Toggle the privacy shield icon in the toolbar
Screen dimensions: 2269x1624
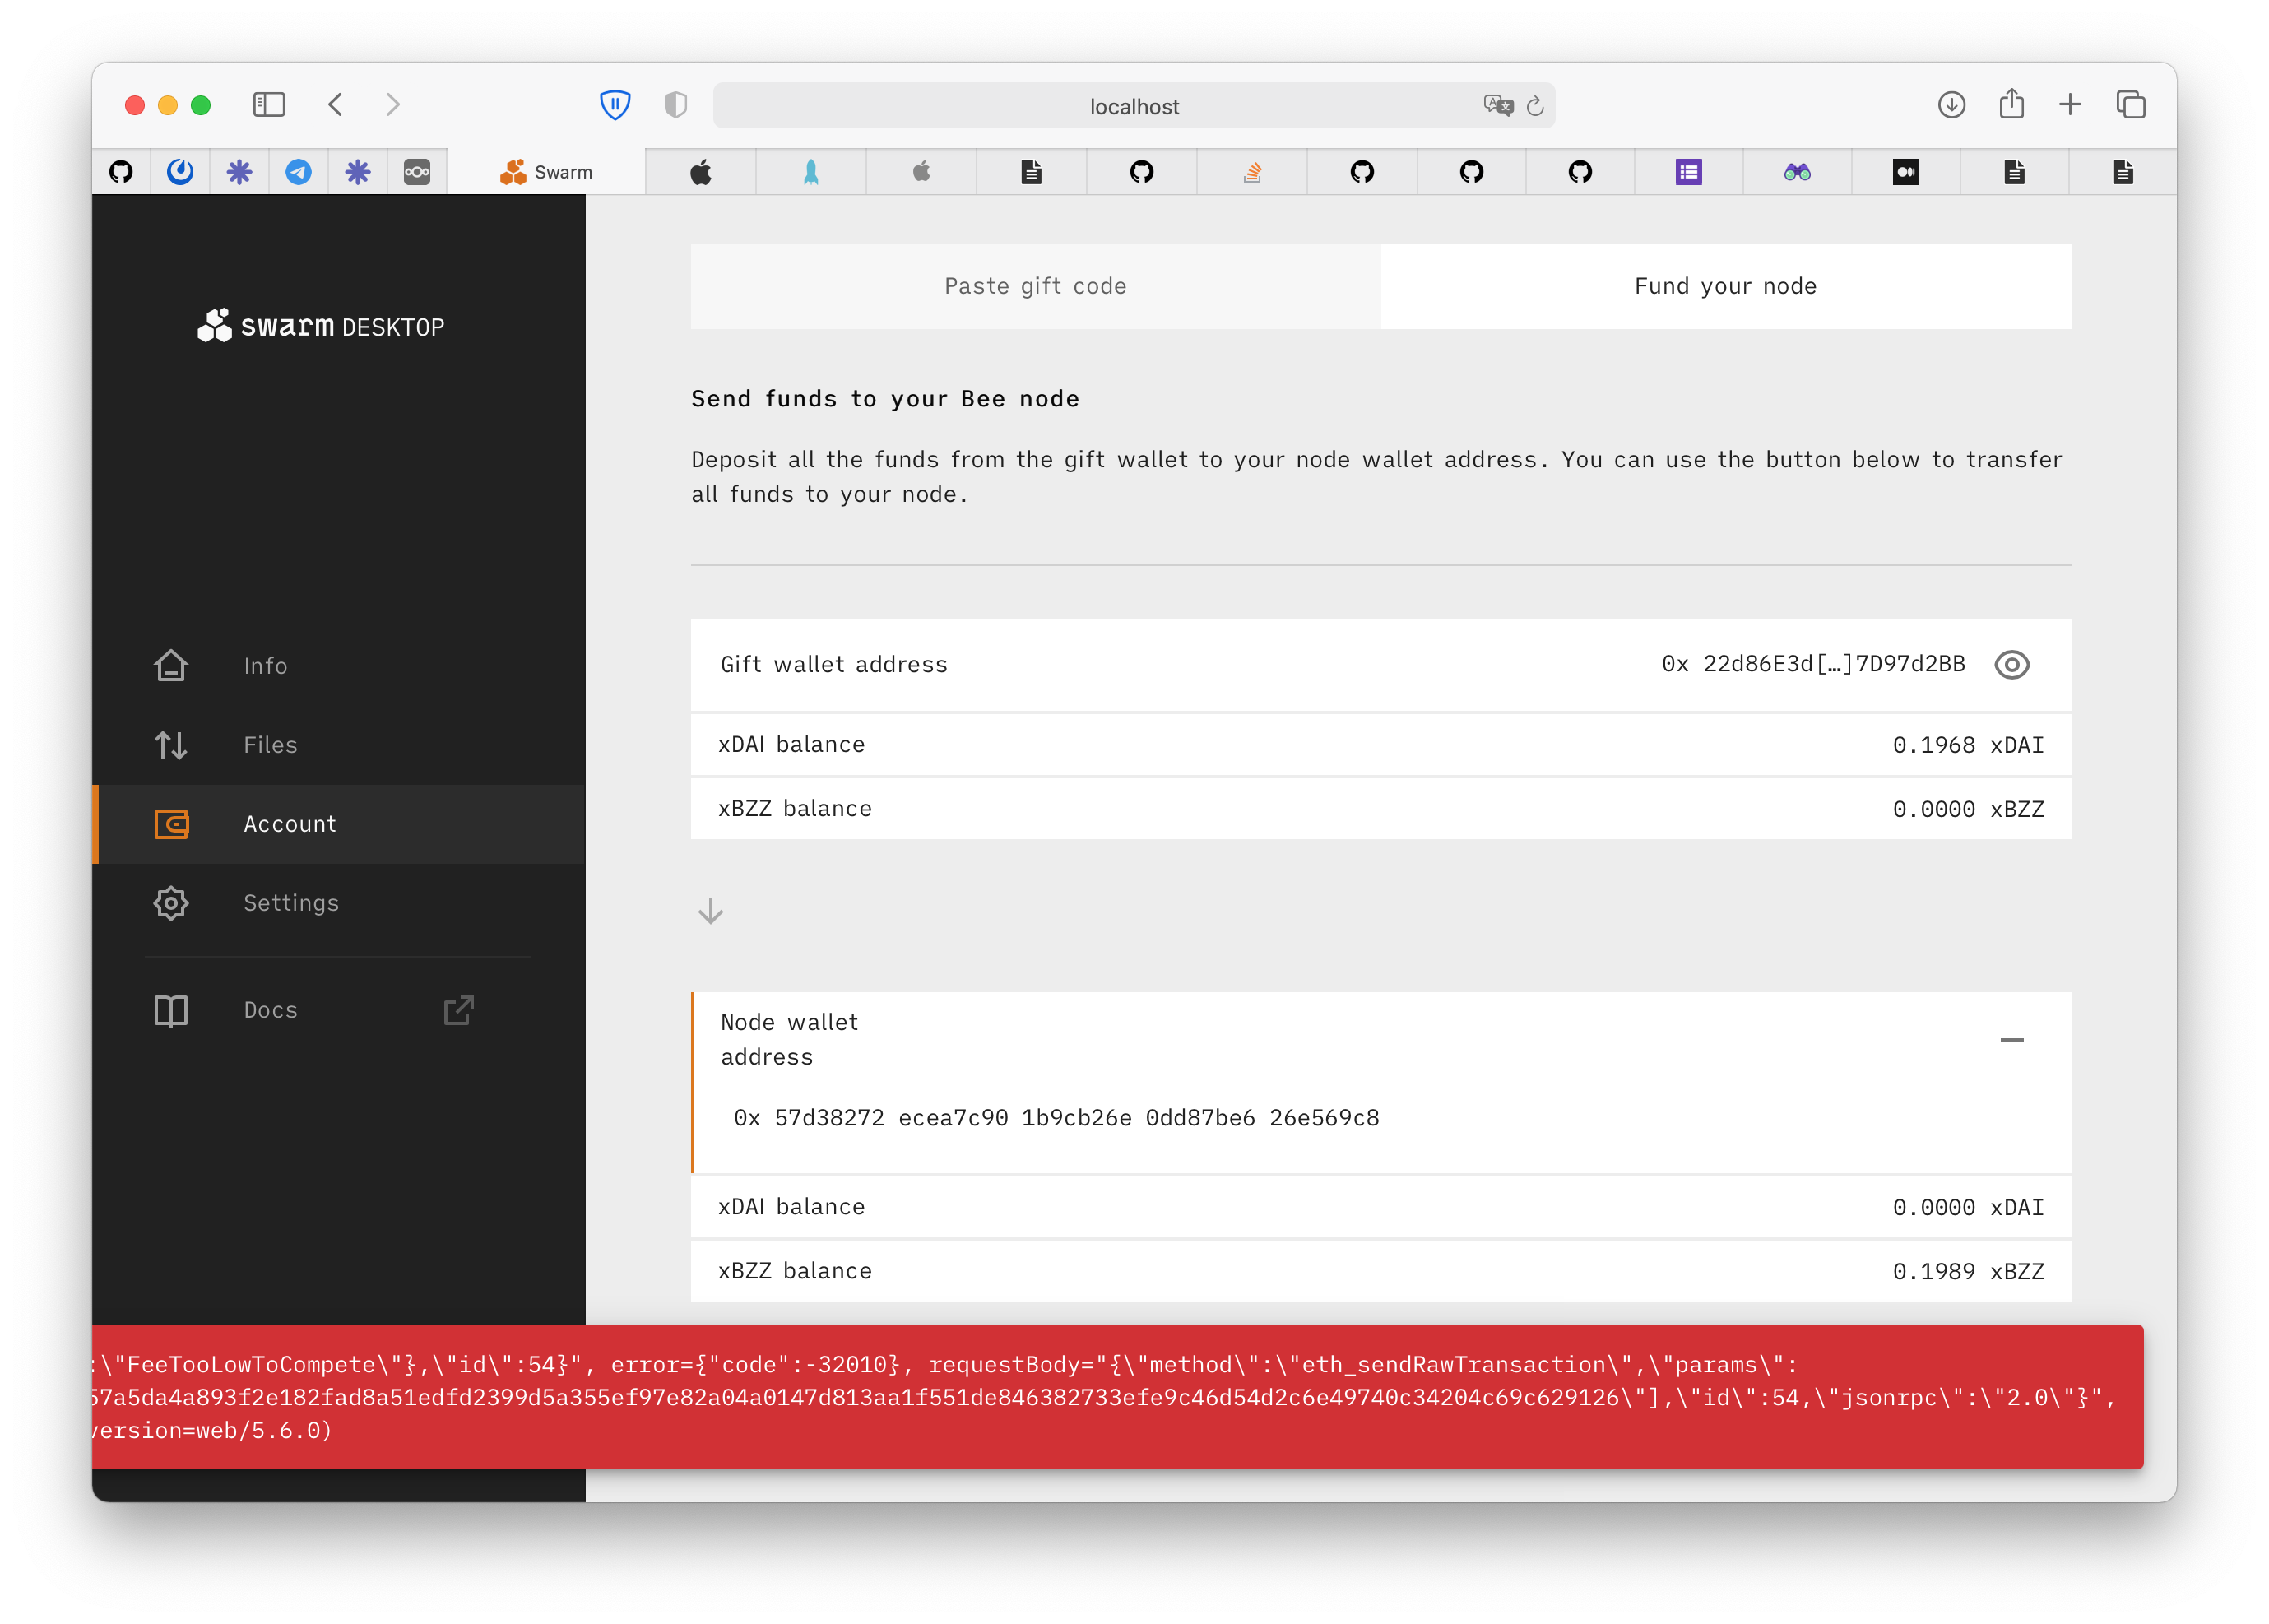pyautogui.click(x=615, y=105)
